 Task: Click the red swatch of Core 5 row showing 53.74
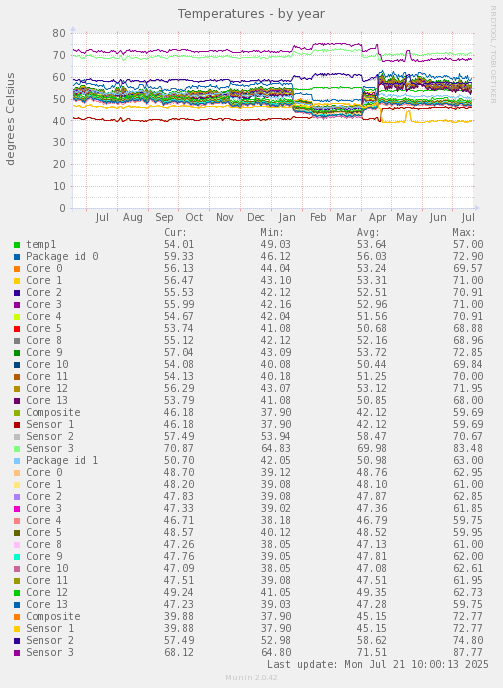(17, 329)
